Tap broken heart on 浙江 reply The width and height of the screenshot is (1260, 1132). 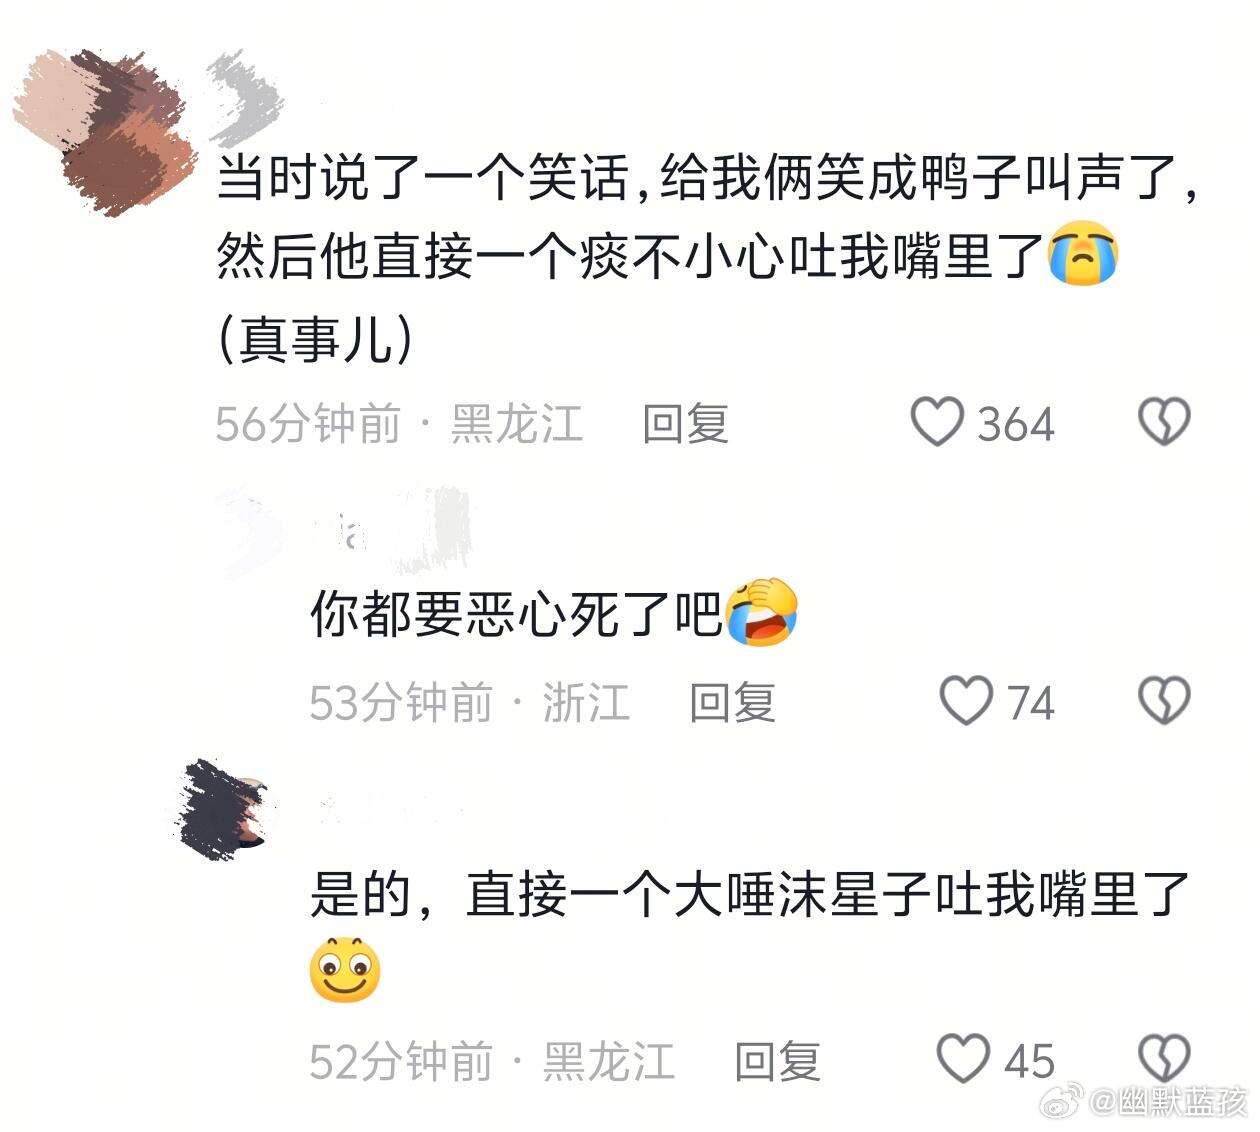click(x=1165, y=700)
